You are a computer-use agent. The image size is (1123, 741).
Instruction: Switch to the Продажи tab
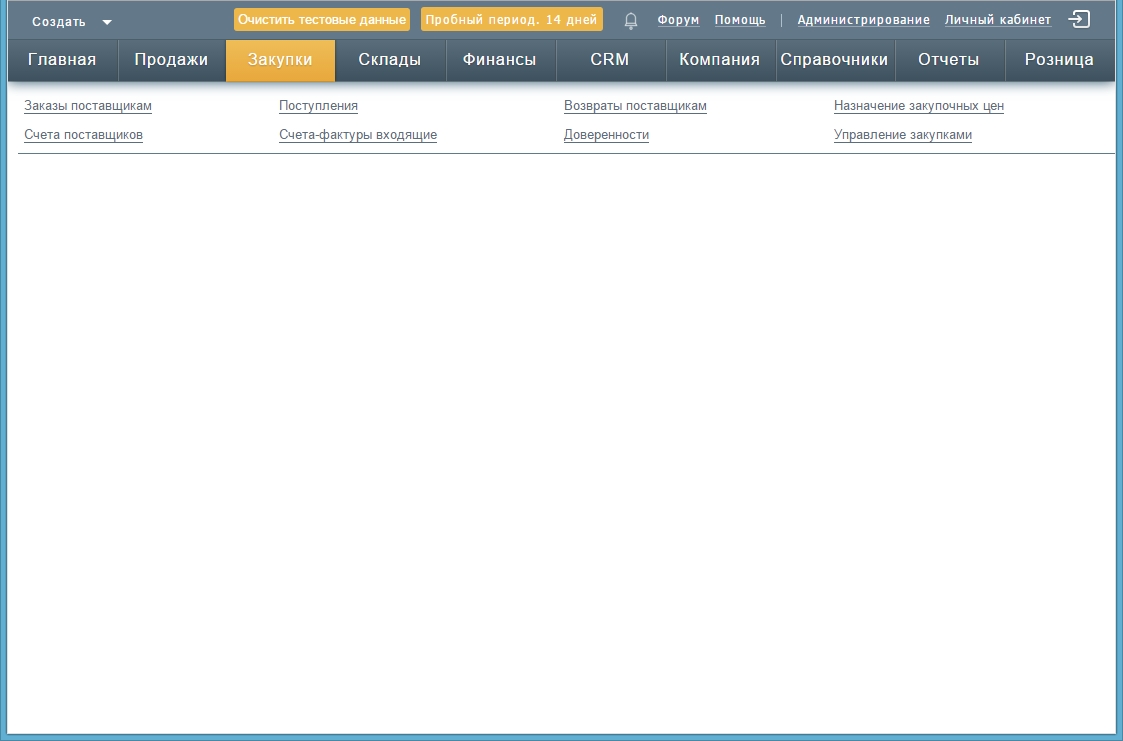tap(171, 60)
